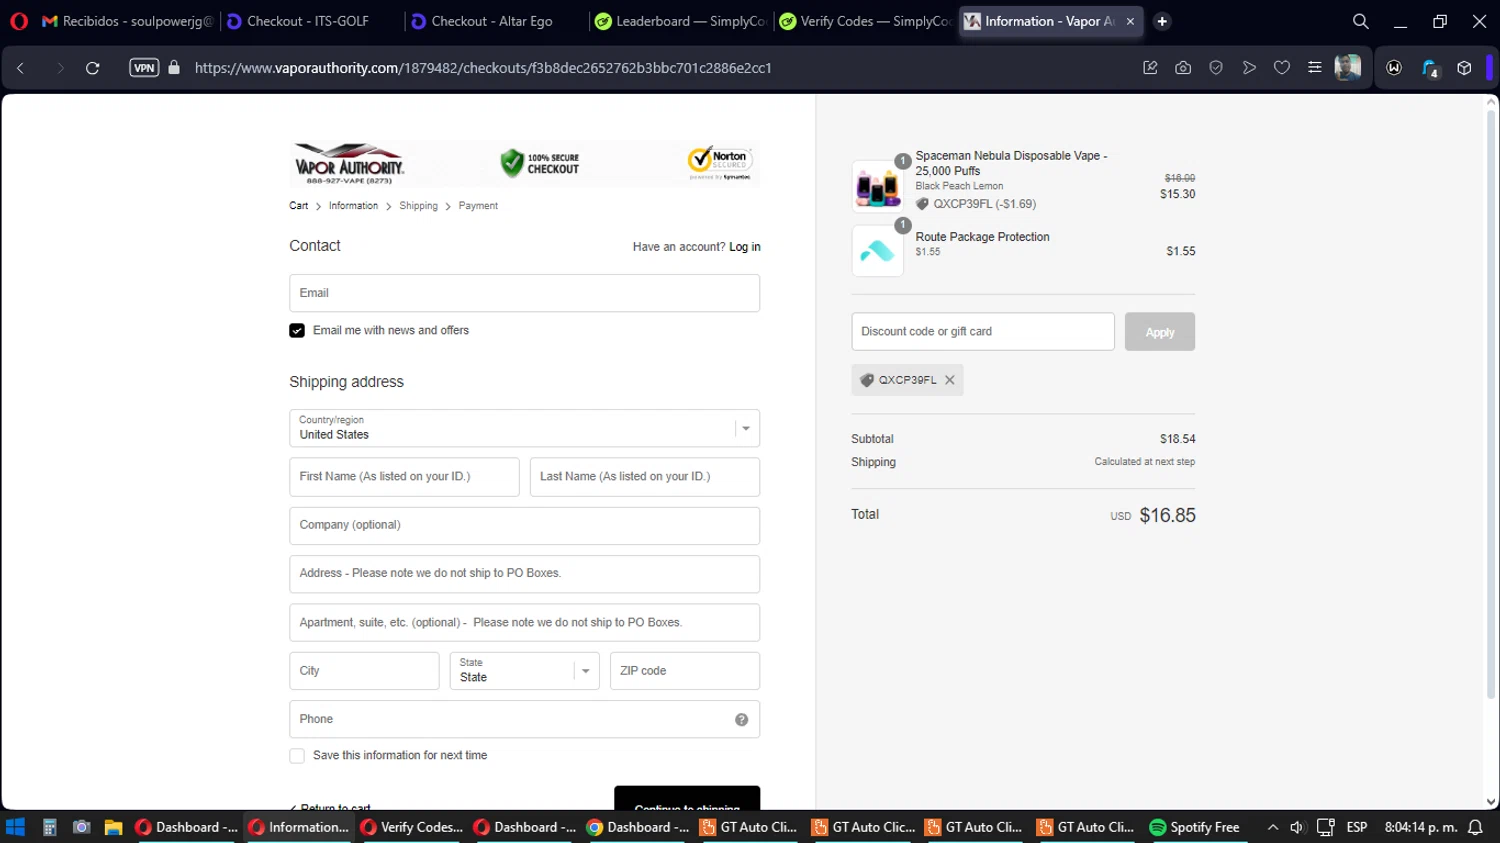Click the Log in link
The height and width of the screenshot is (843, 1500).
click(745, 247)
